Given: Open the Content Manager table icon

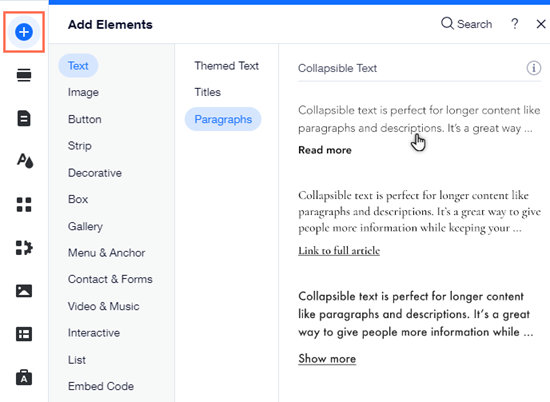Looking at the screenshot, I should (x=24, y=334).
